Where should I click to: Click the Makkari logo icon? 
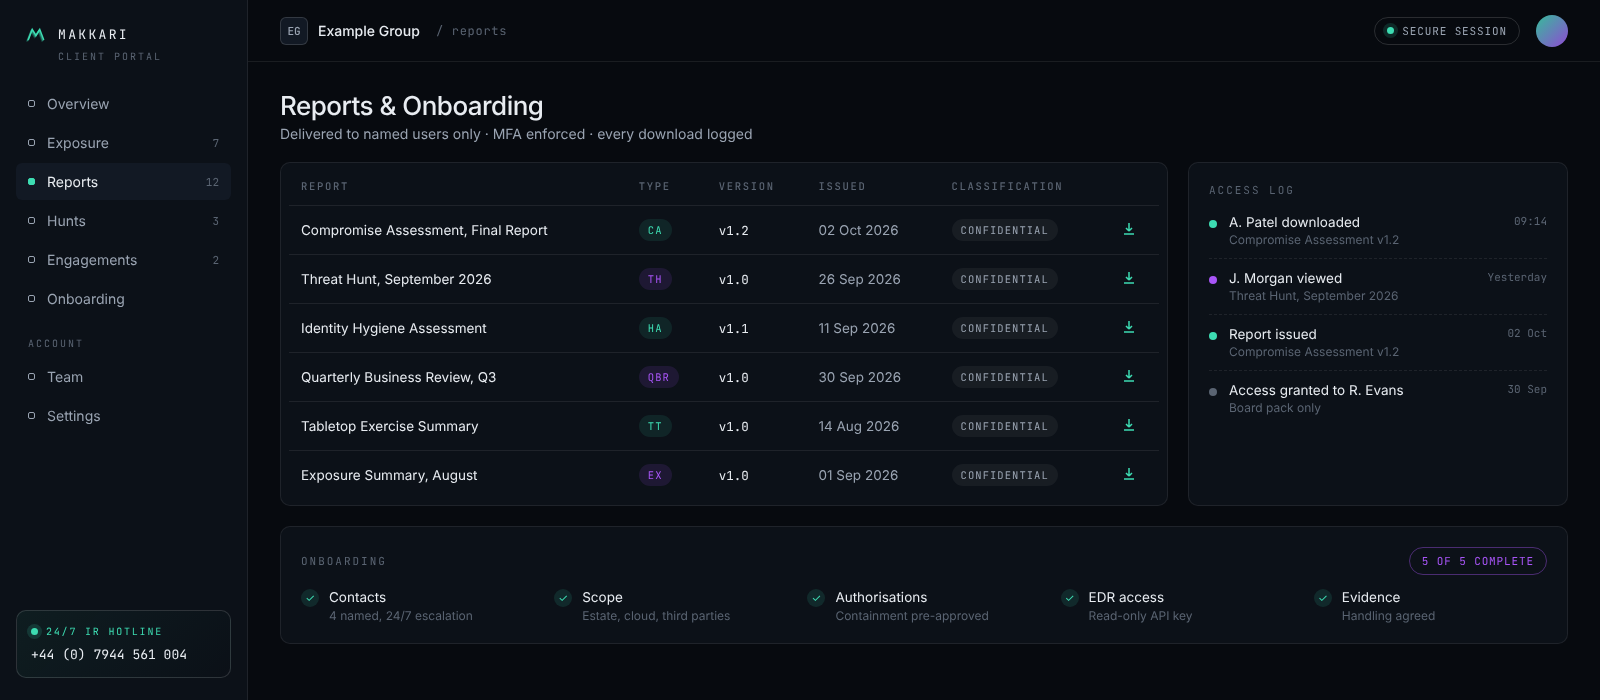[35, 34]
